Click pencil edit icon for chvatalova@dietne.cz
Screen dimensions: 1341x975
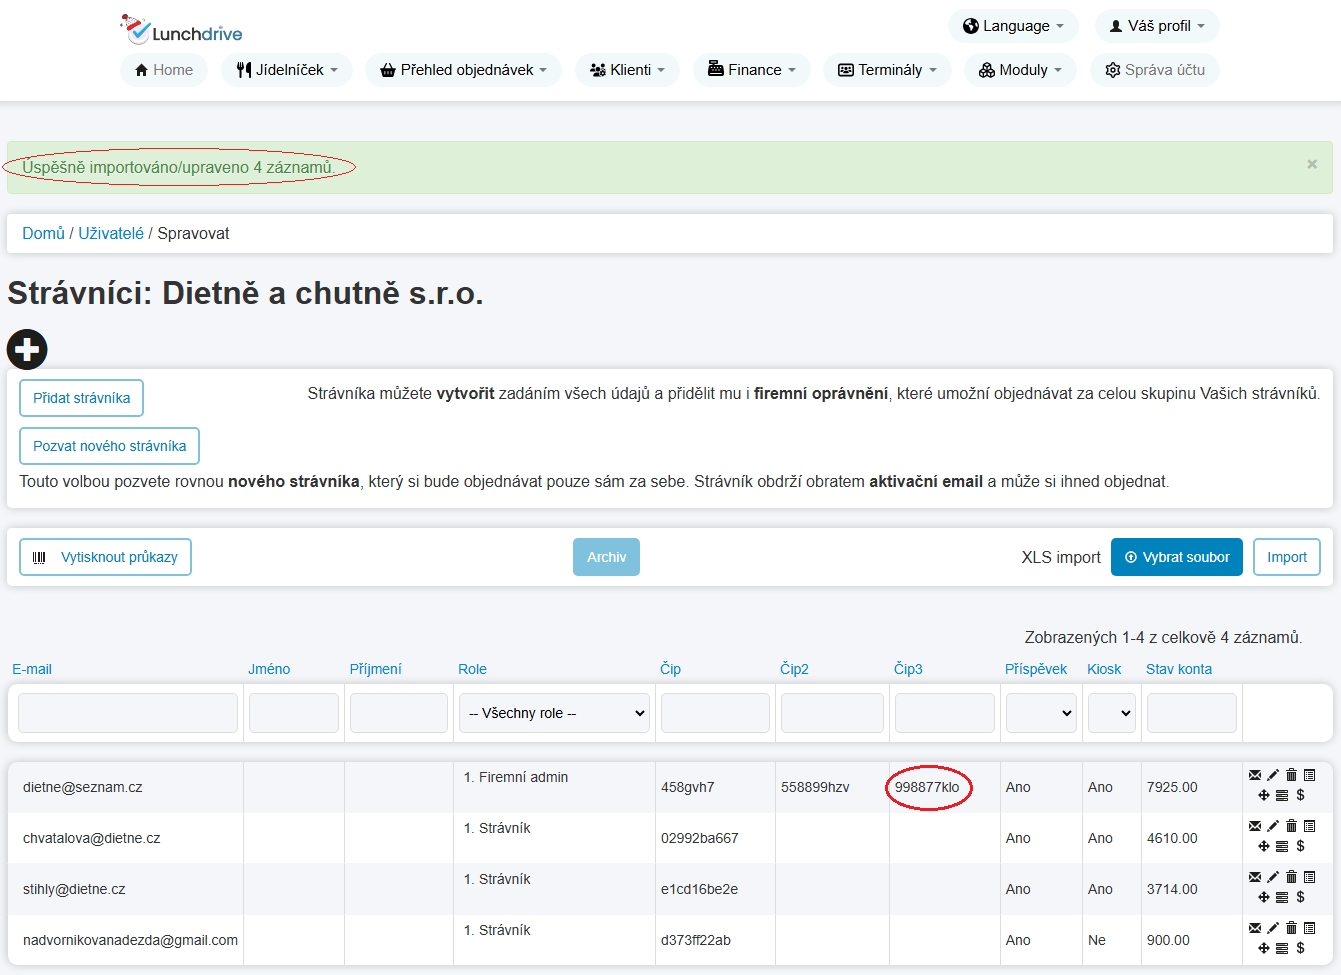click(1273, 826)
